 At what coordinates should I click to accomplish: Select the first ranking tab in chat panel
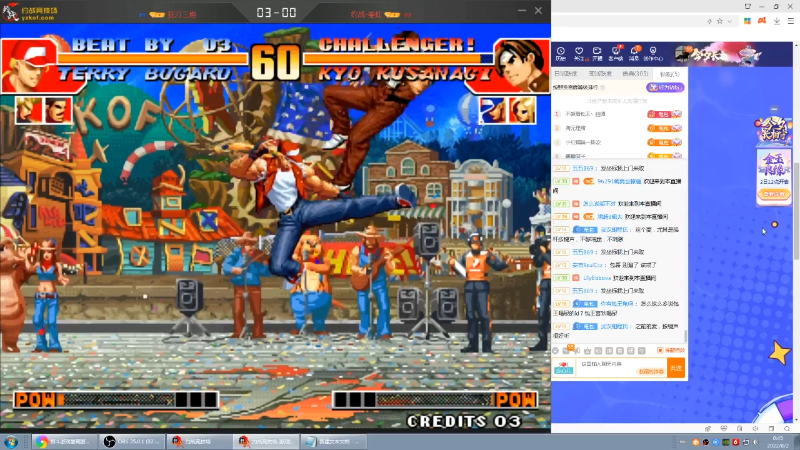565,74
